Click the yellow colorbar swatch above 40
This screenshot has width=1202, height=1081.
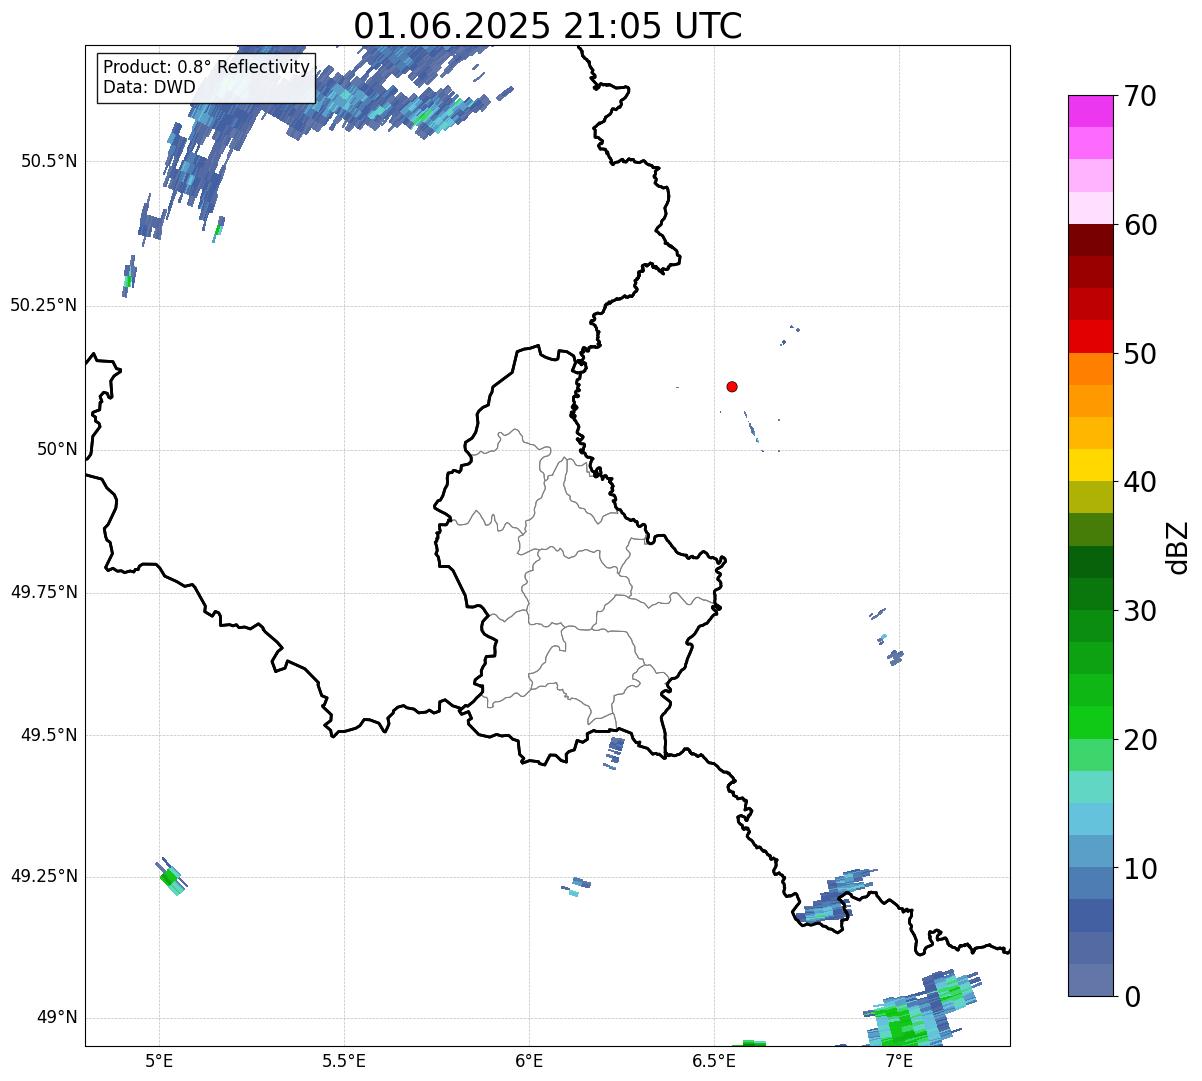click(1091, 465)
